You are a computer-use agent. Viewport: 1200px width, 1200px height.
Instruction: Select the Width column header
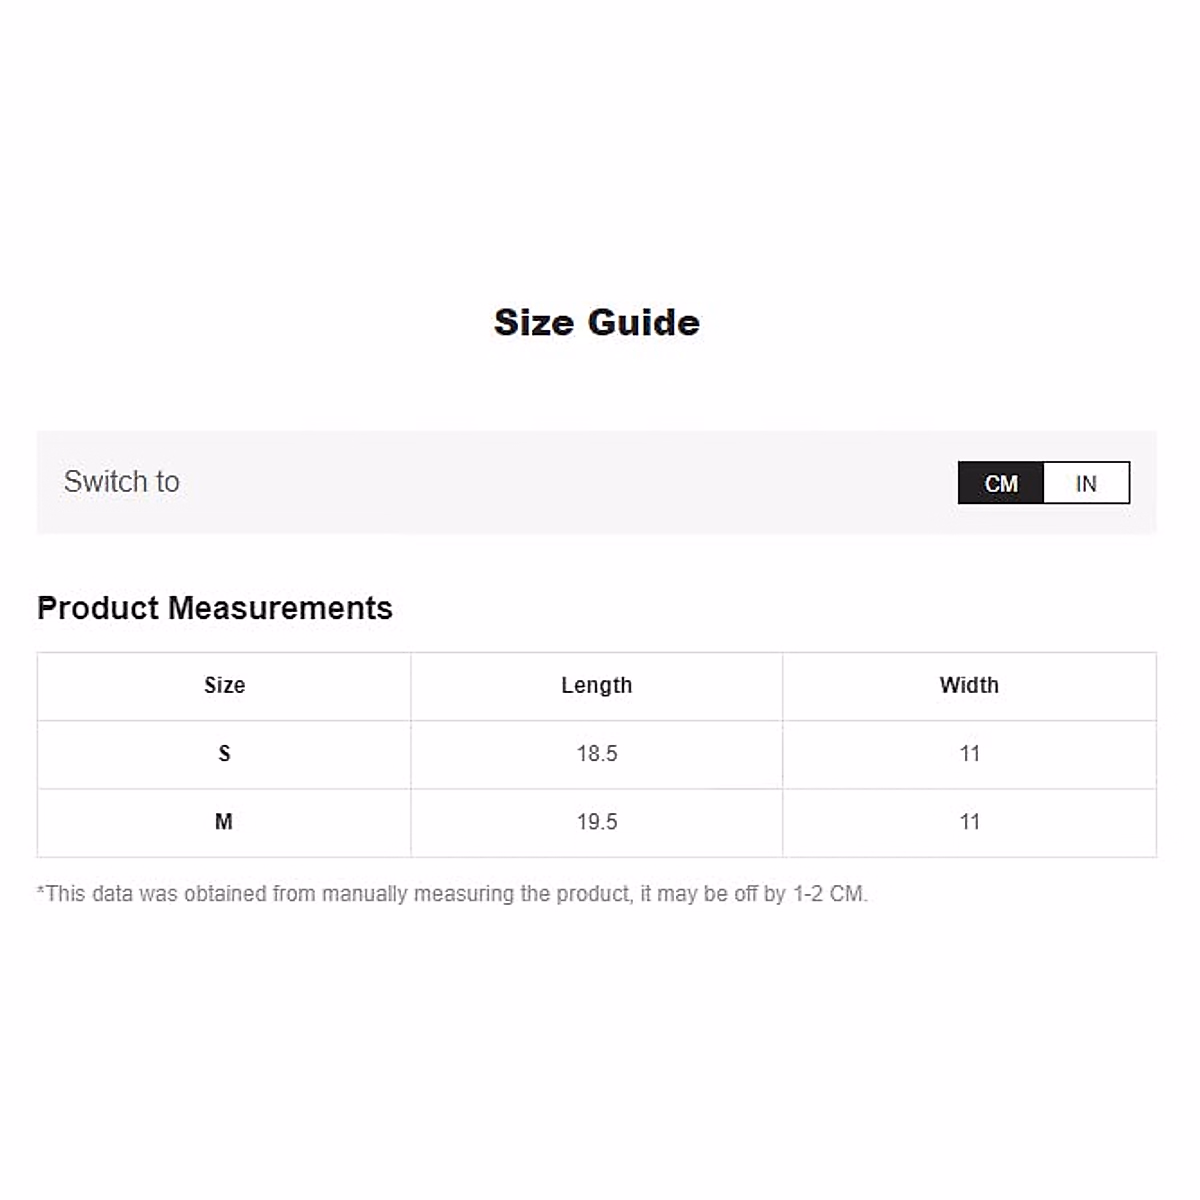click(969, 685)
